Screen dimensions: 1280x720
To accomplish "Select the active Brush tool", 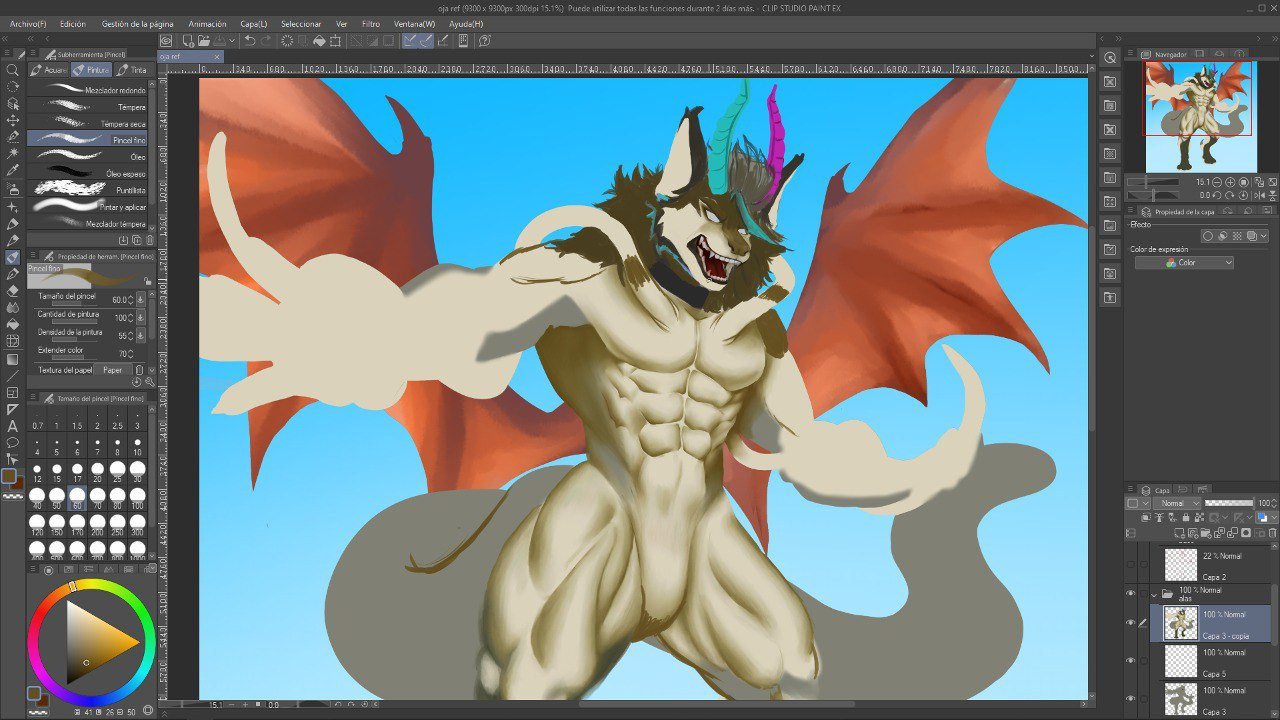I will (13, 256).
